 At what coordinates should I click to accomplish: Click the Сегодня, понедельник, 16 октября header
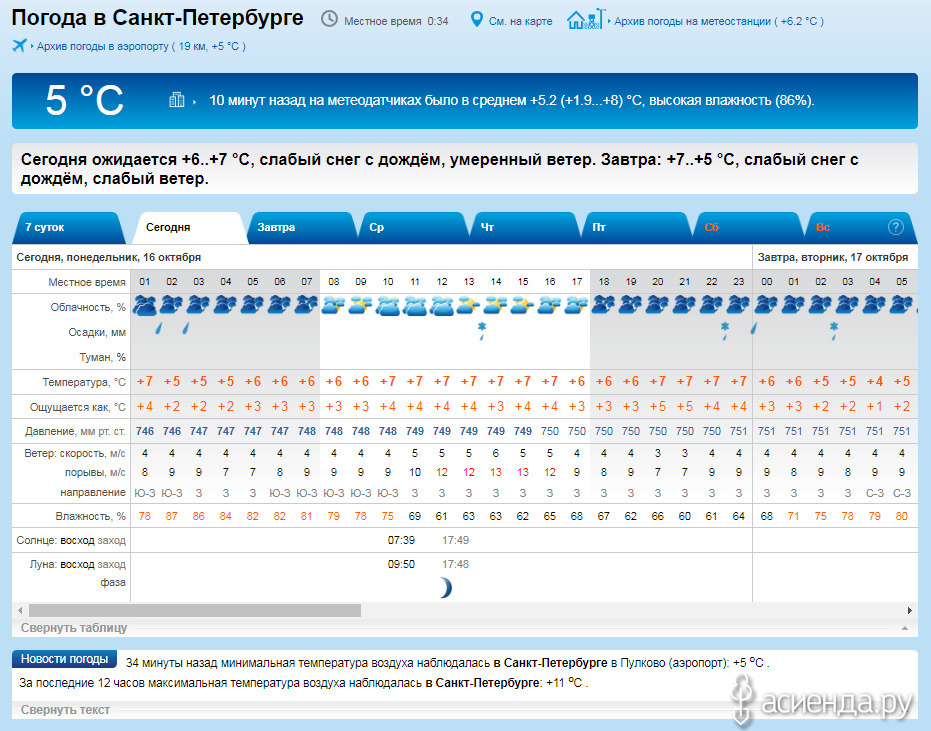[x=109, y=257]
